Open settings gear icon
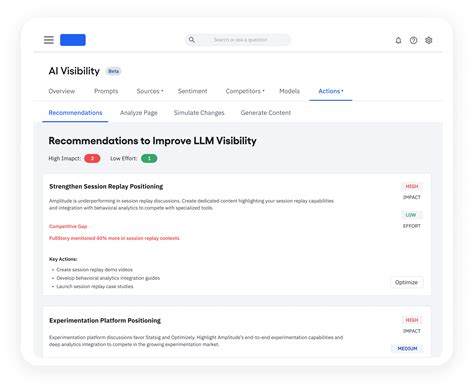The width and height of the screenshot is (474, 390). pyautogui.click(x=429, y=40)
